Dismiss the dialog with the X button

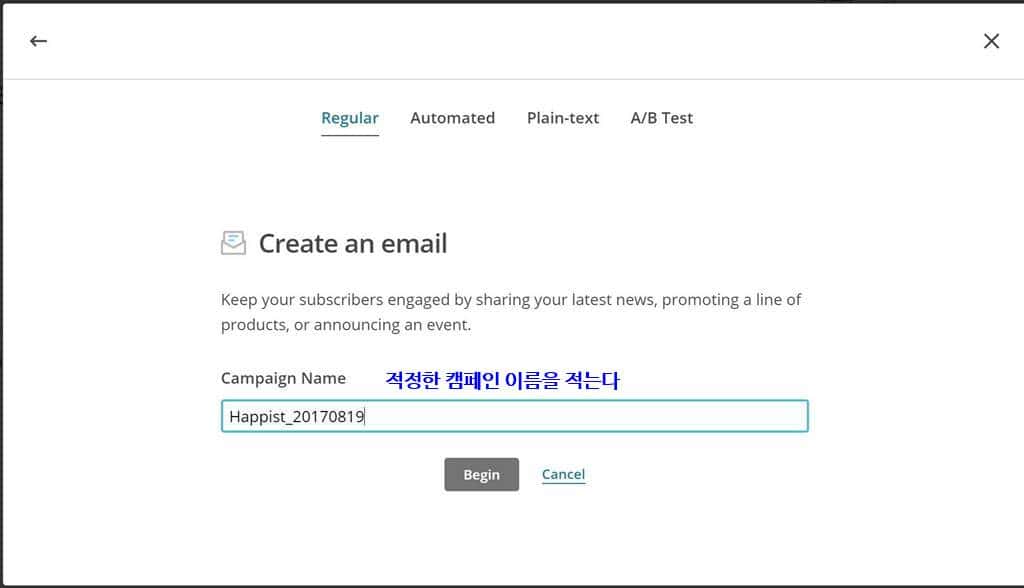click(991, 41)
